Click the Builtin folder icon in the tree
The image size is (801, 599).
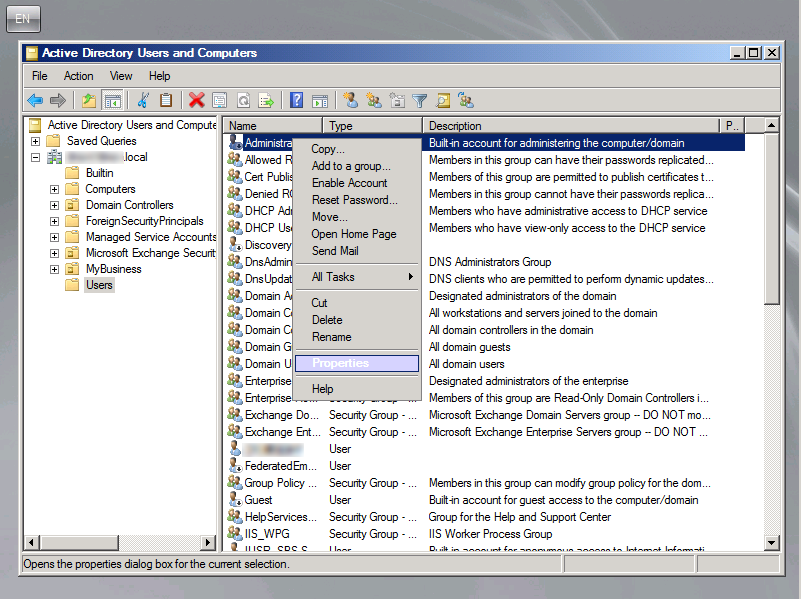tap(73, 173)
